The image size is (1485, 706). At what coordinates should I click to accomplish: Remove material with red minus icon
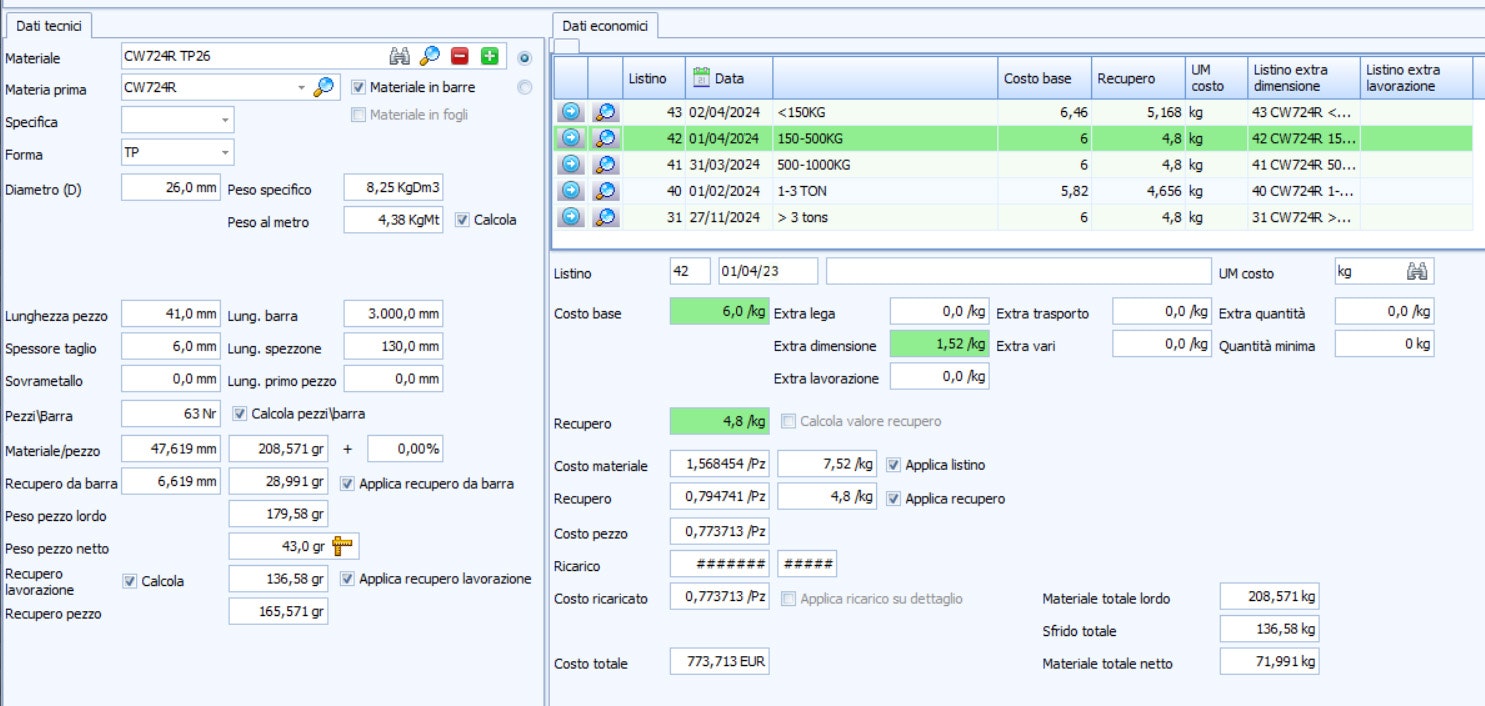pyautogui.click(x=460, y=56)
